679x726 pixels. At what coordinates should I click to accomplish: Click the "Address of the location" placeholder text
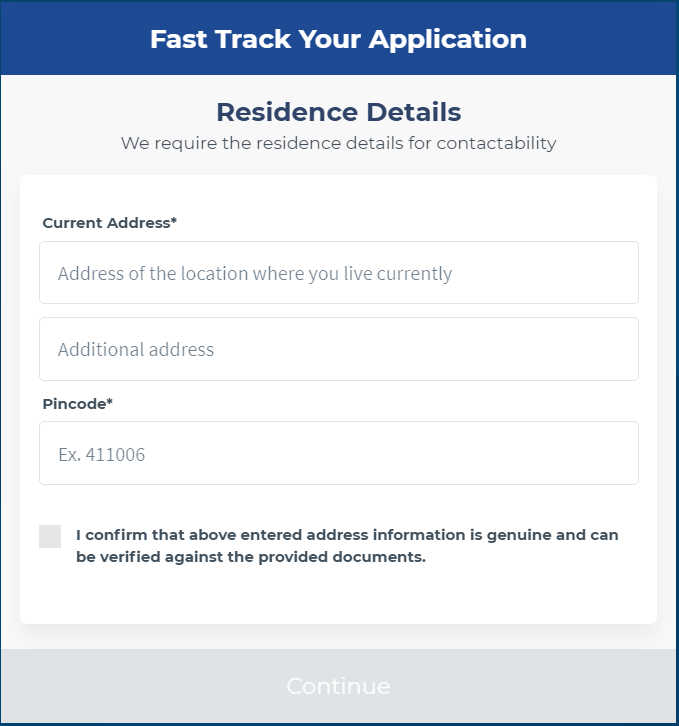coord(255,274)
